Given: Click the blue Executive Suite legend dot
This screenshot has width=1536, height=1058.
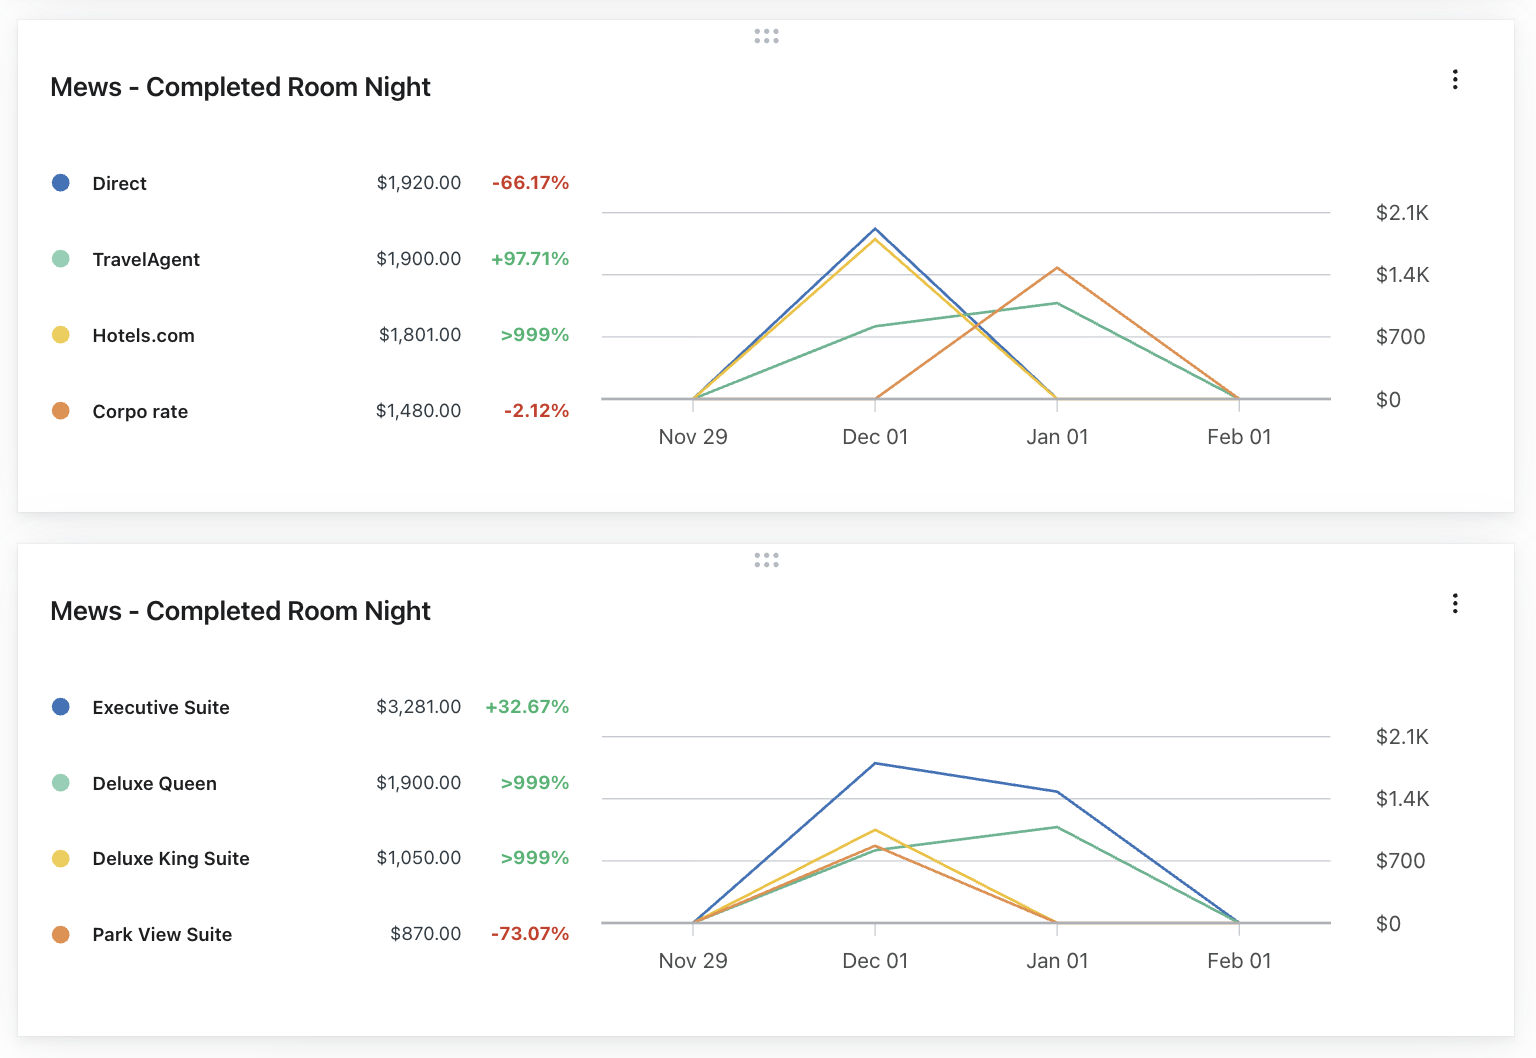Looking at the screenshot, I should click(61, 707).
